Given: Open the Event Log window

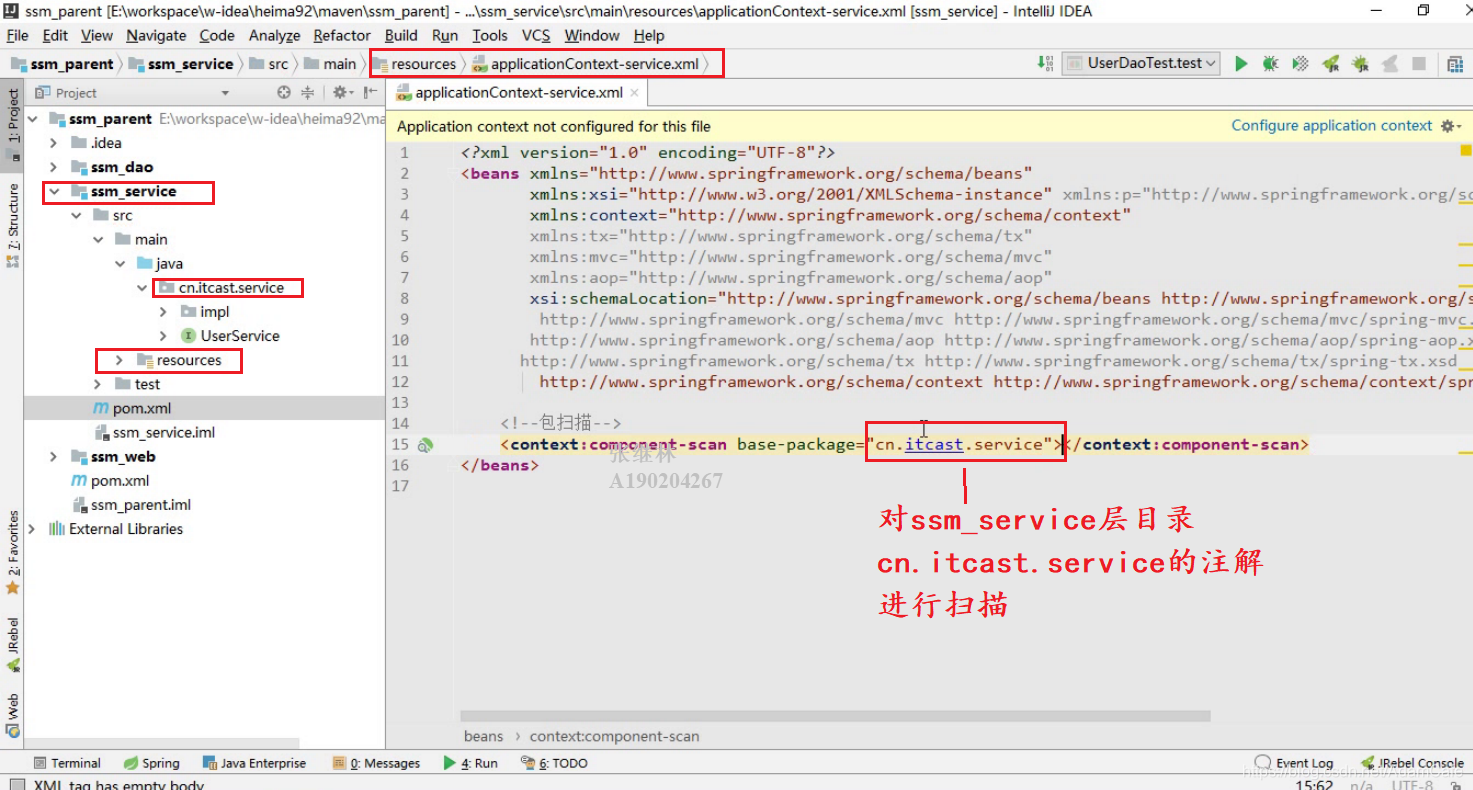Looking at the screenshot, I should pos(1294,763).
